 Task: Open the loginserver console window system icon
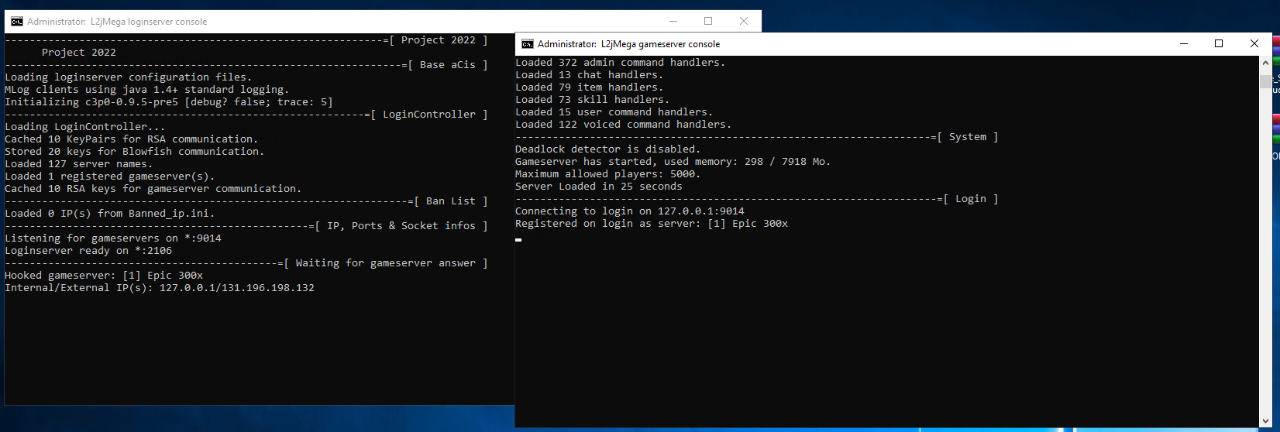17,21
